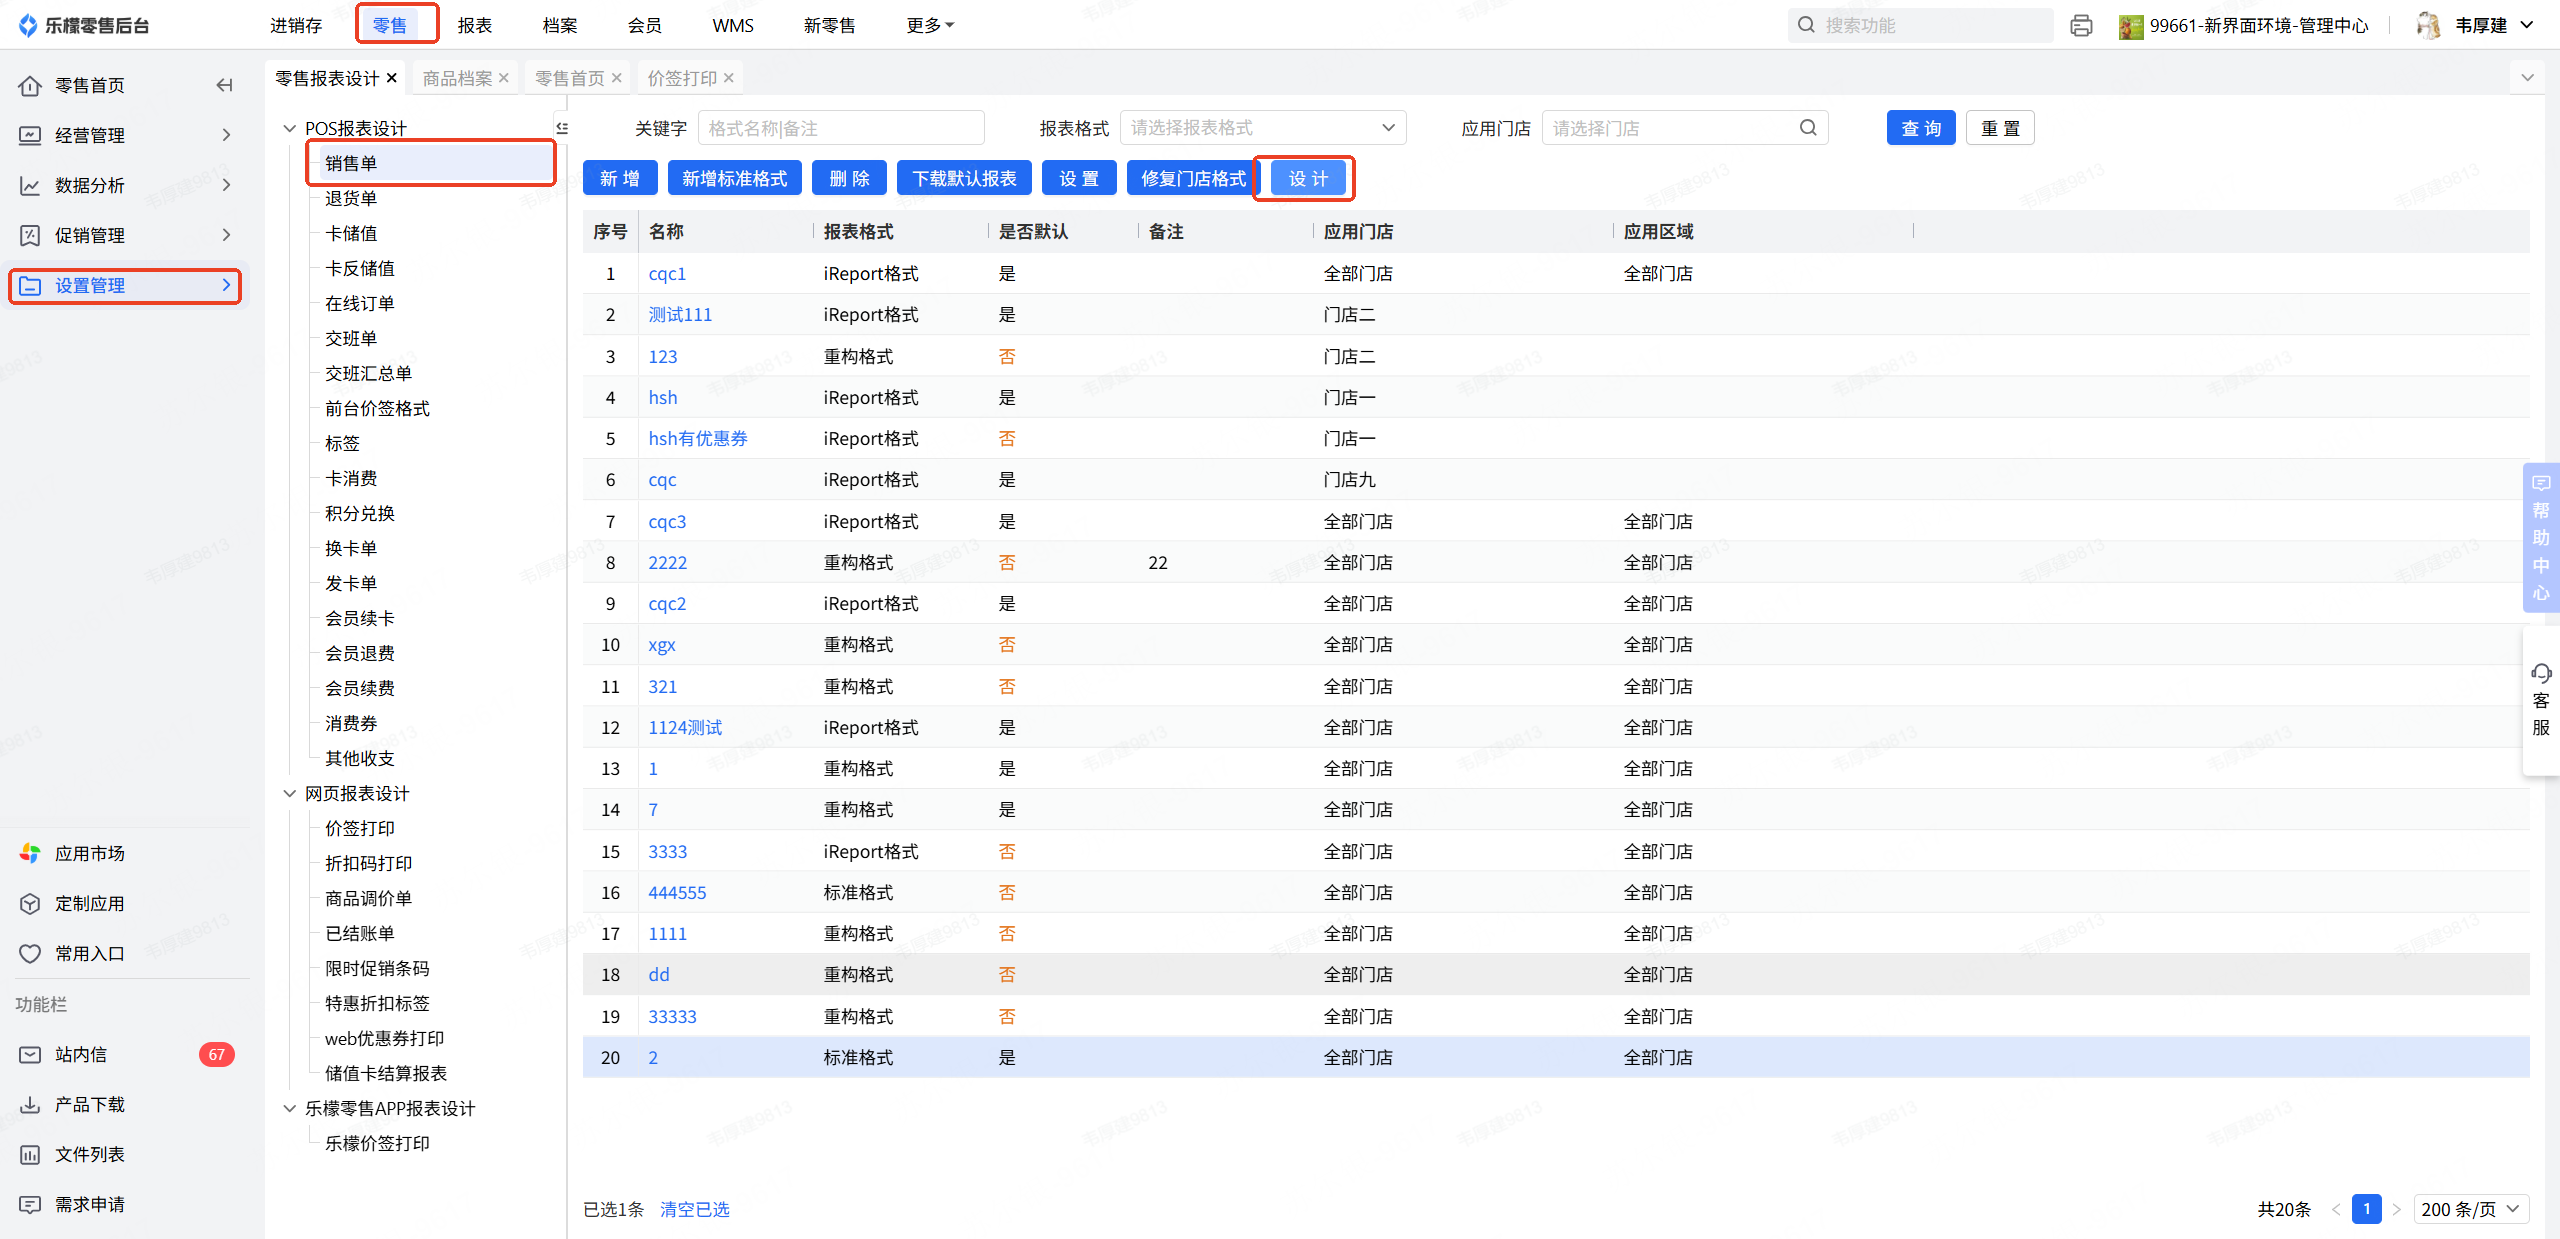This screenshot has width=2560, height=1239.
Task: Open the 帮助中心 side panel
Action: (2540, 537)
